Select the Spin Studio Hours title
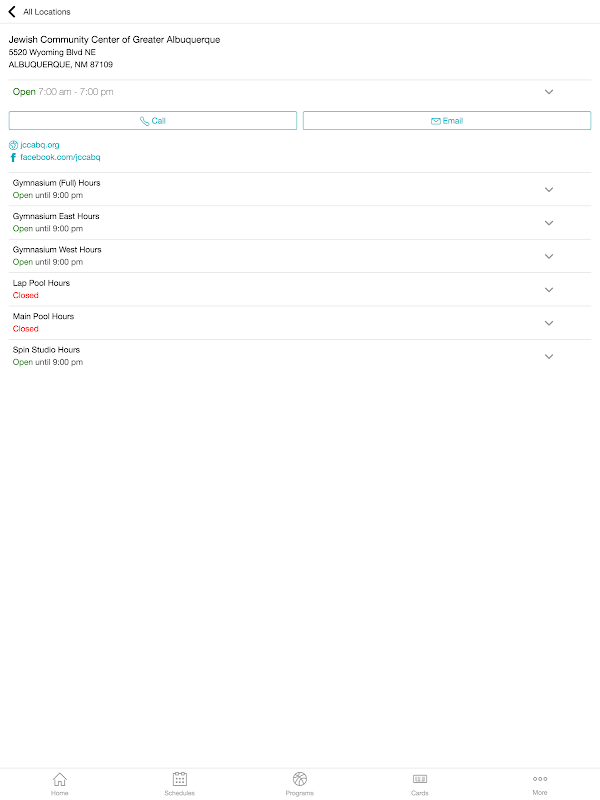Image resolution: width=600 pixels, height=800 pixels. [x=46, y=350]
